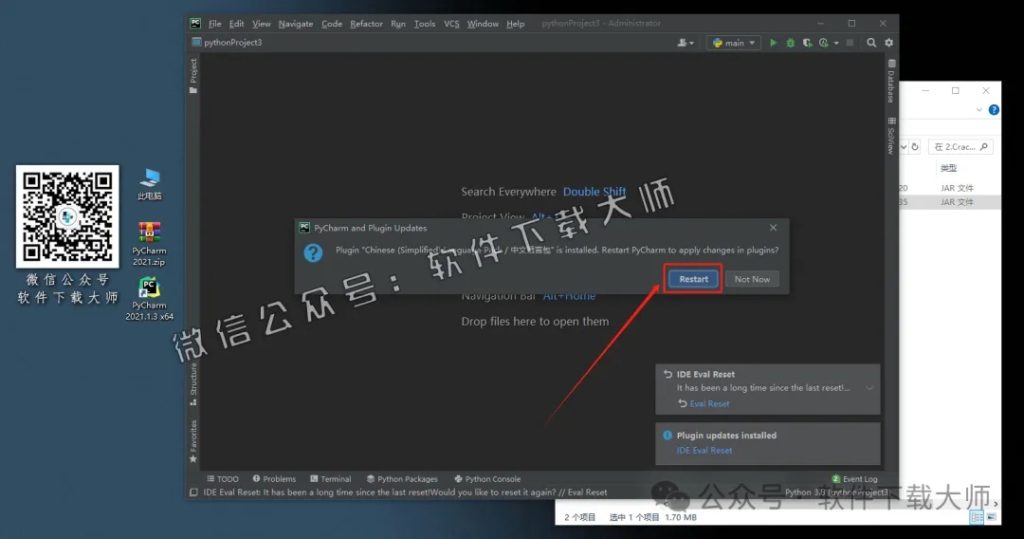Select the highlighted JAR 文件 row in Explorer
1024x539 pixels.
click(x=950, y=202)
